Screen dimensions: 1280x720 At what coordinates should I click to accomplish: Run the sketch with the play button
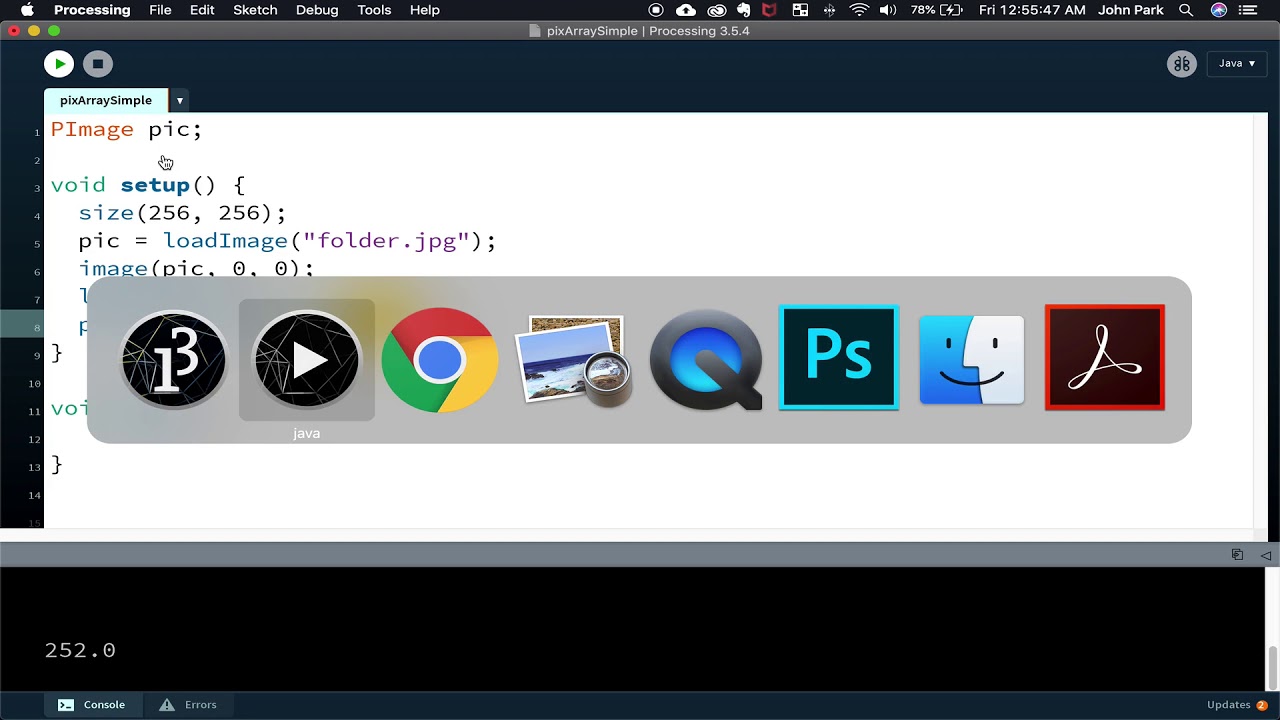pyautogui.click(x=59, y=64)
